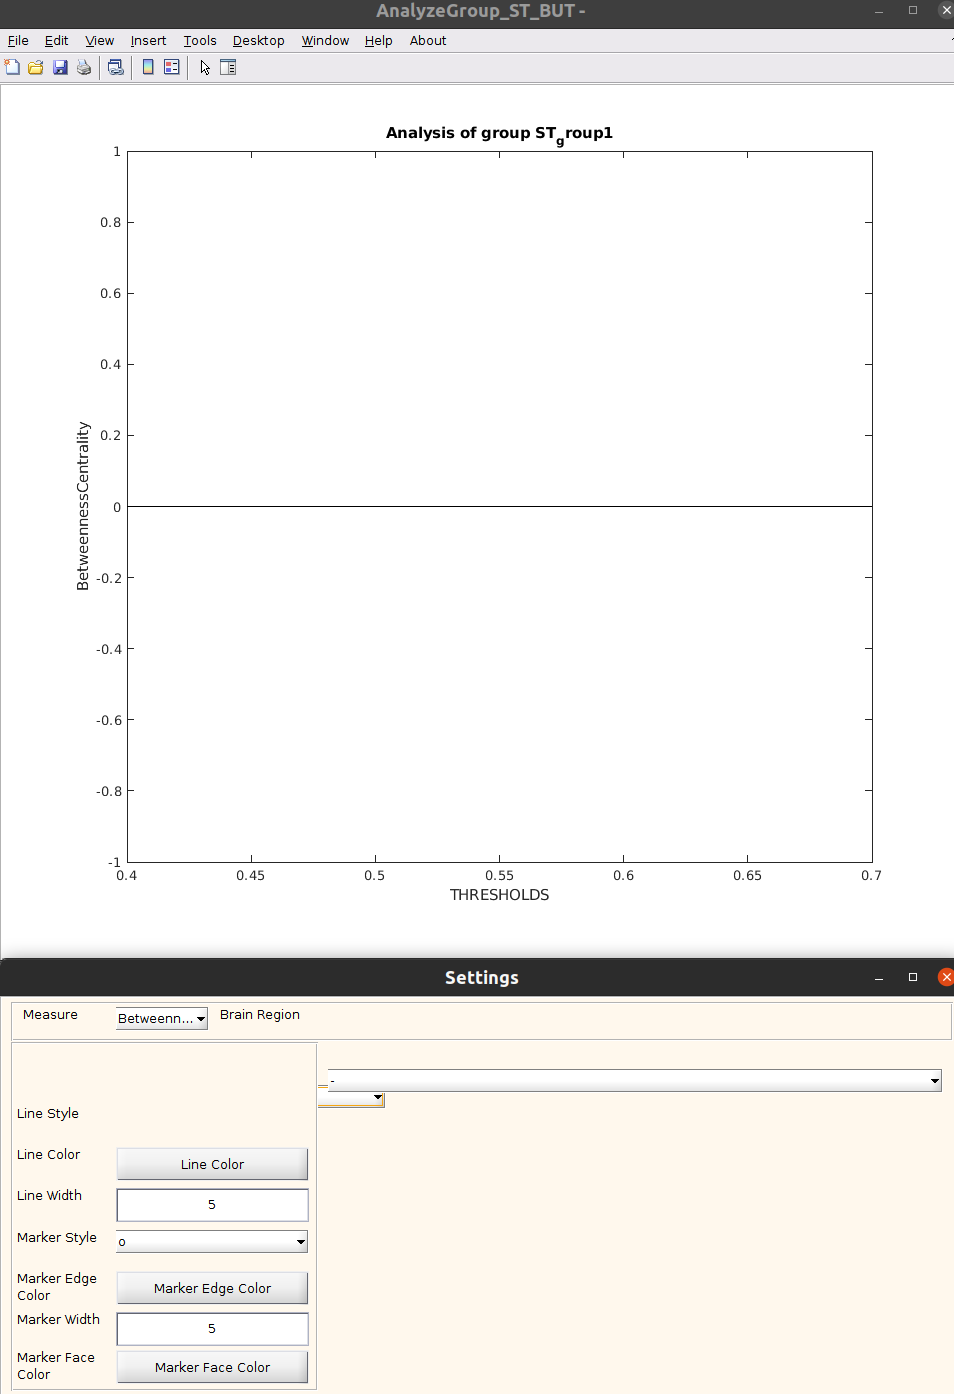Expand the Marker Style dropdown

pyautogui.click(x=212, y=1241)
